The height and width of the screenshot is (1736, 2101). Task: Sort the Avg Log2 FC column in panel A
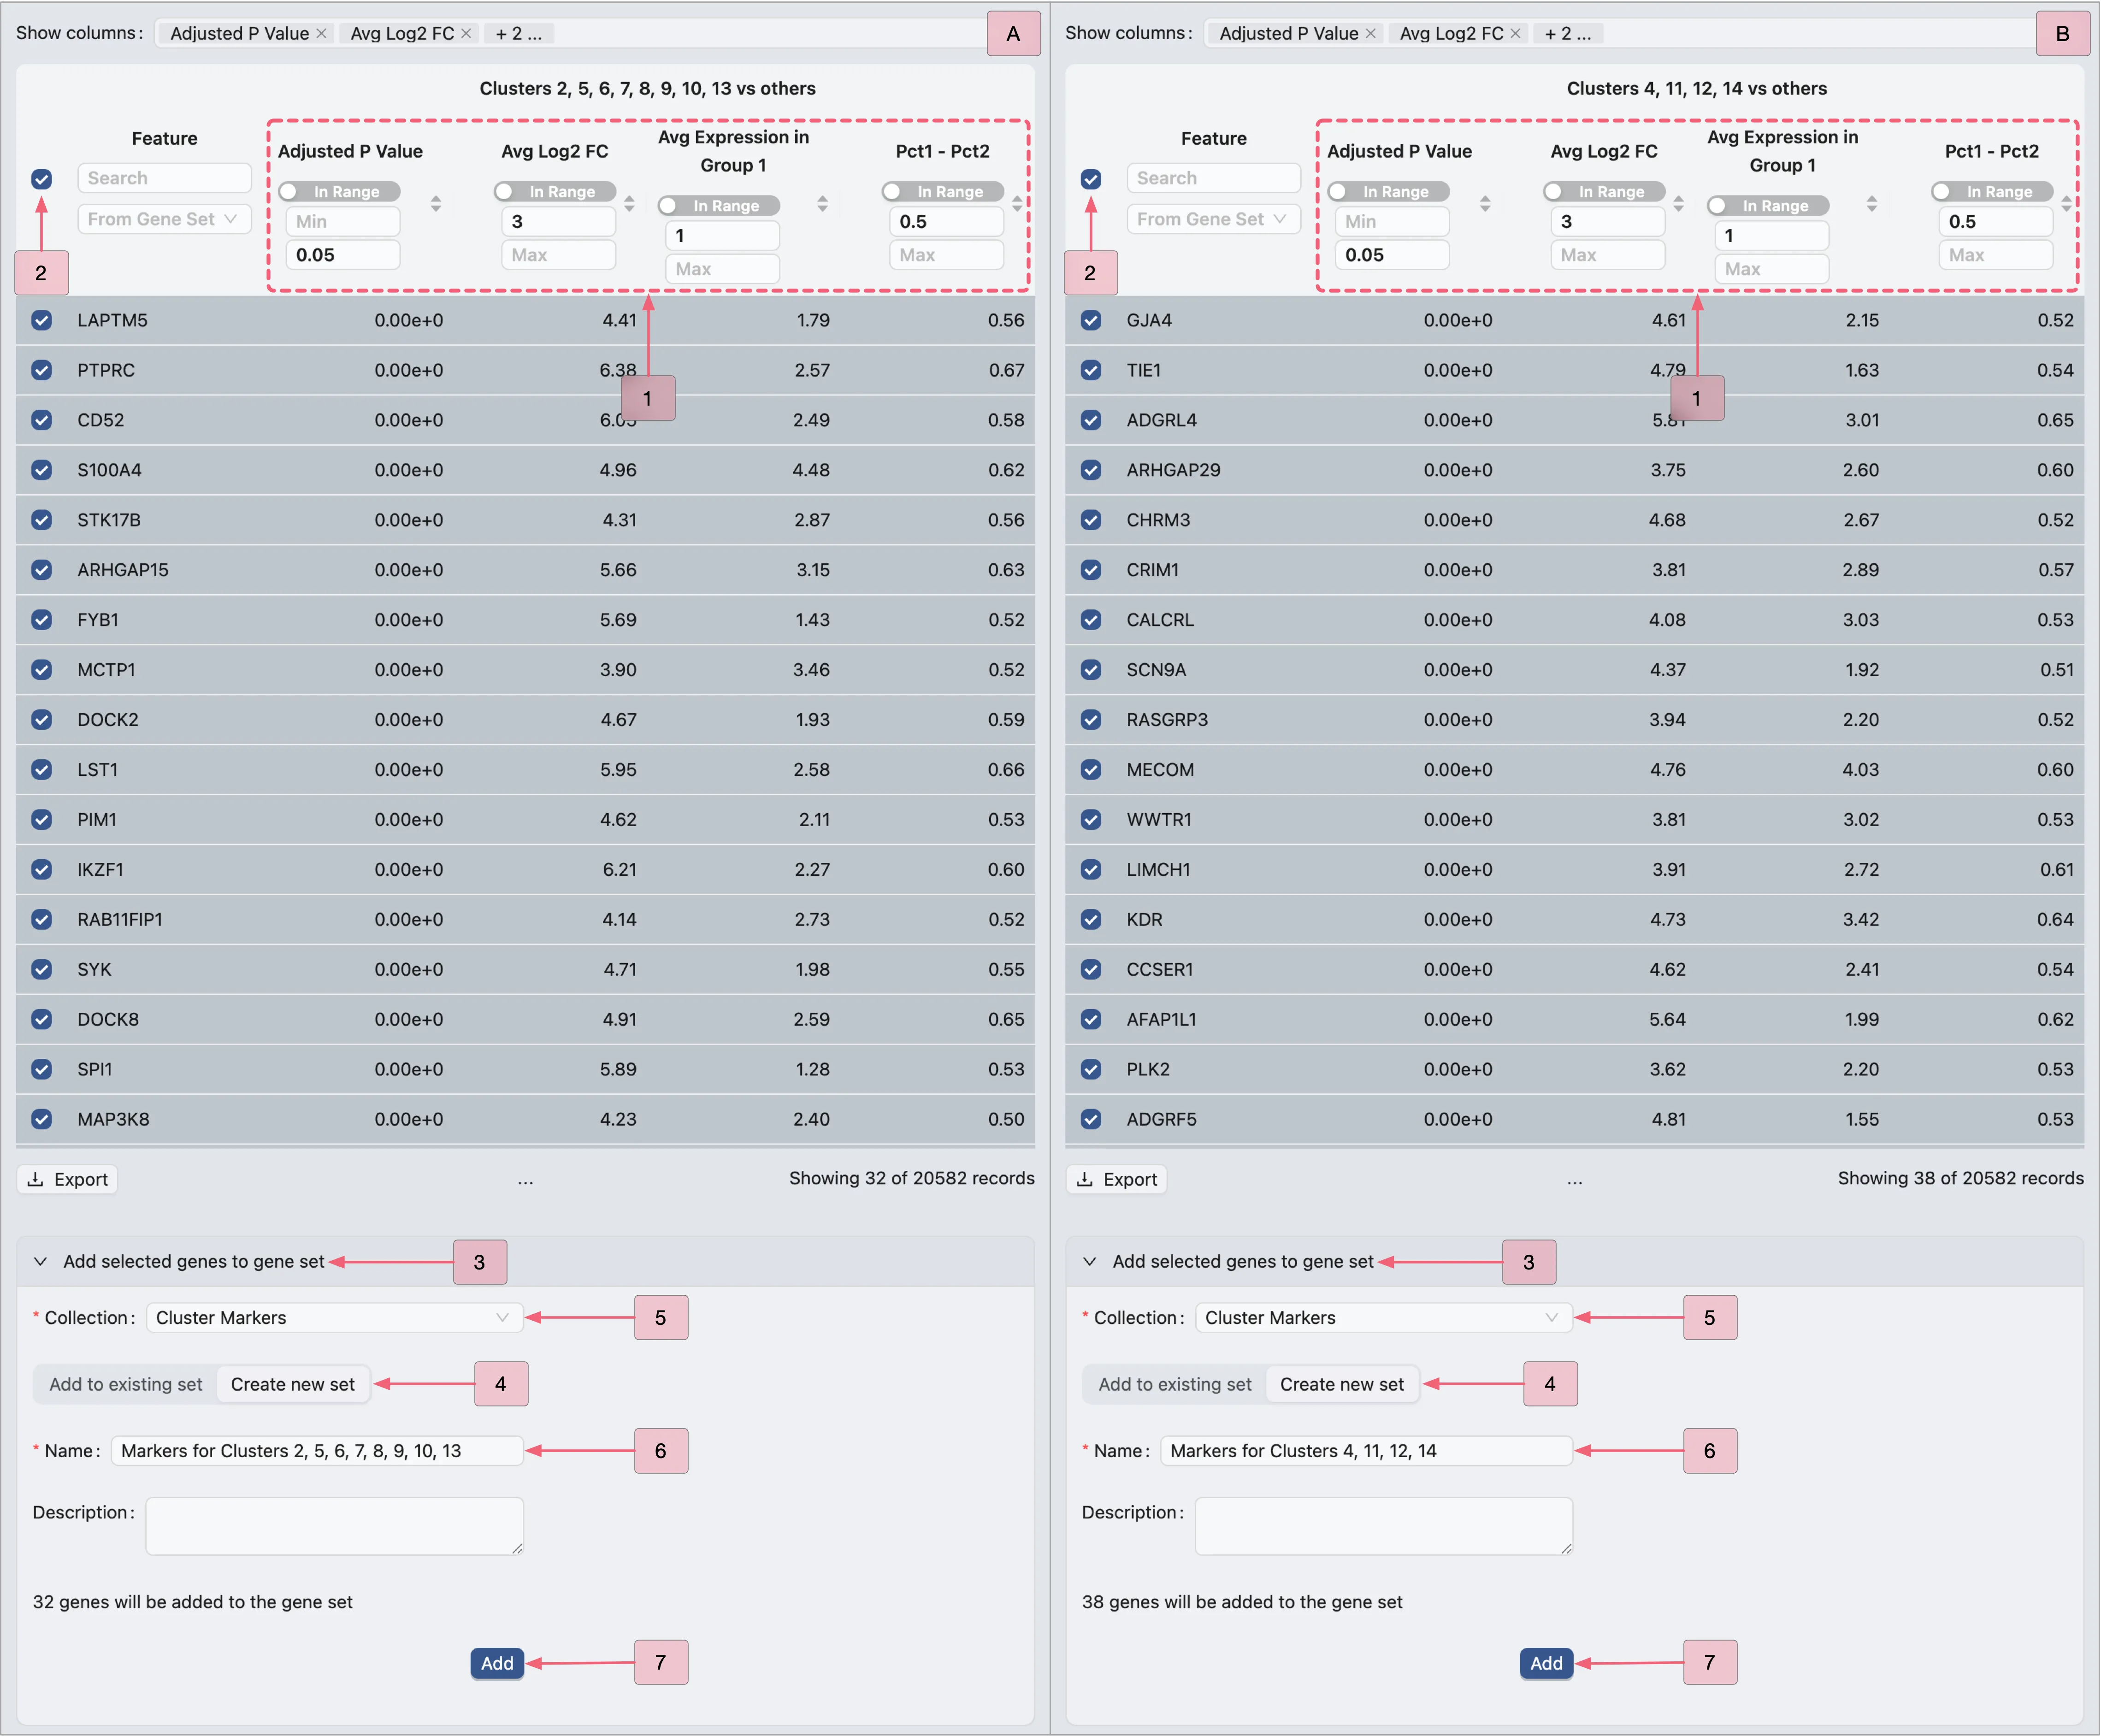click(629, 204)
